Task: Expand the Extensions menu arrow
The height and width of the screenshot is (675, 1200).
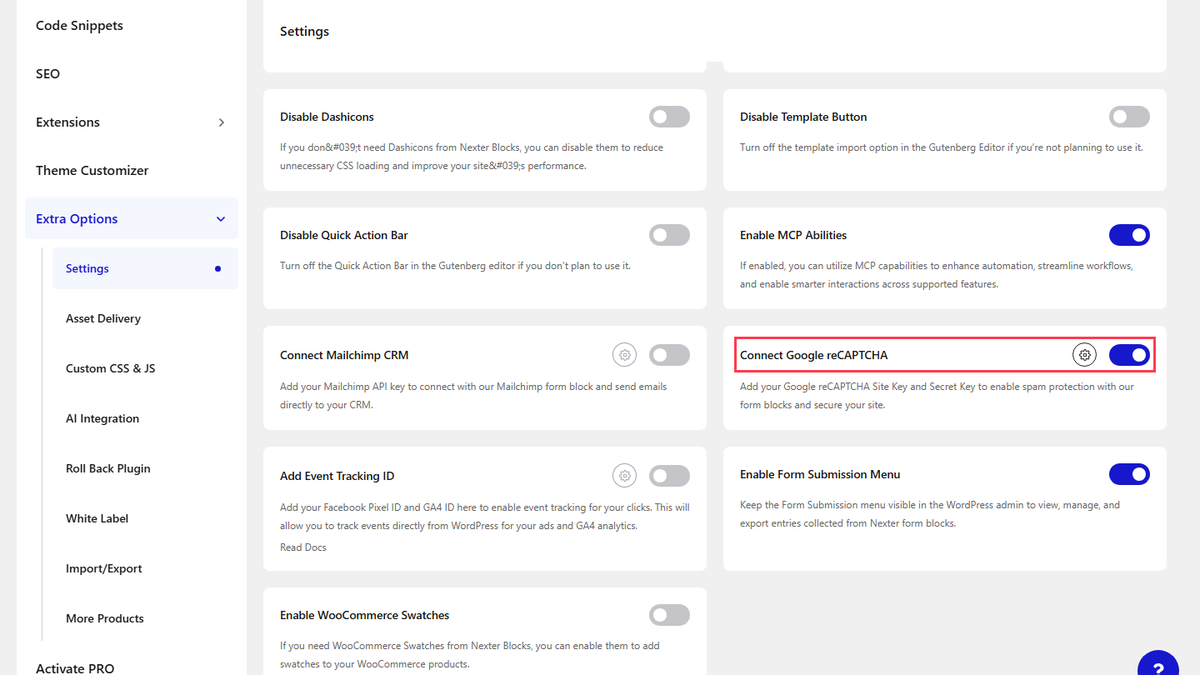Action: click(x=221, y=122)
